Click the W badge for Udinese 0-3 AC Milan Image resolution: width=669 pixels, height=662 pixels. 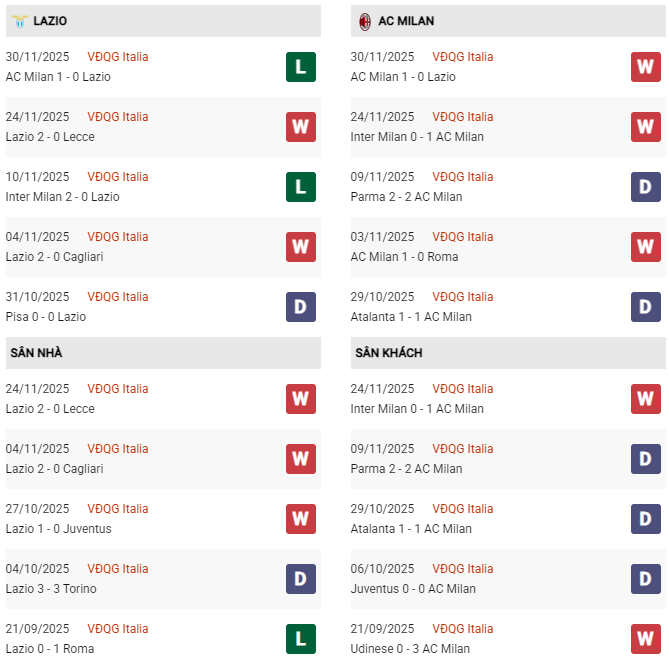coord(645,639)
